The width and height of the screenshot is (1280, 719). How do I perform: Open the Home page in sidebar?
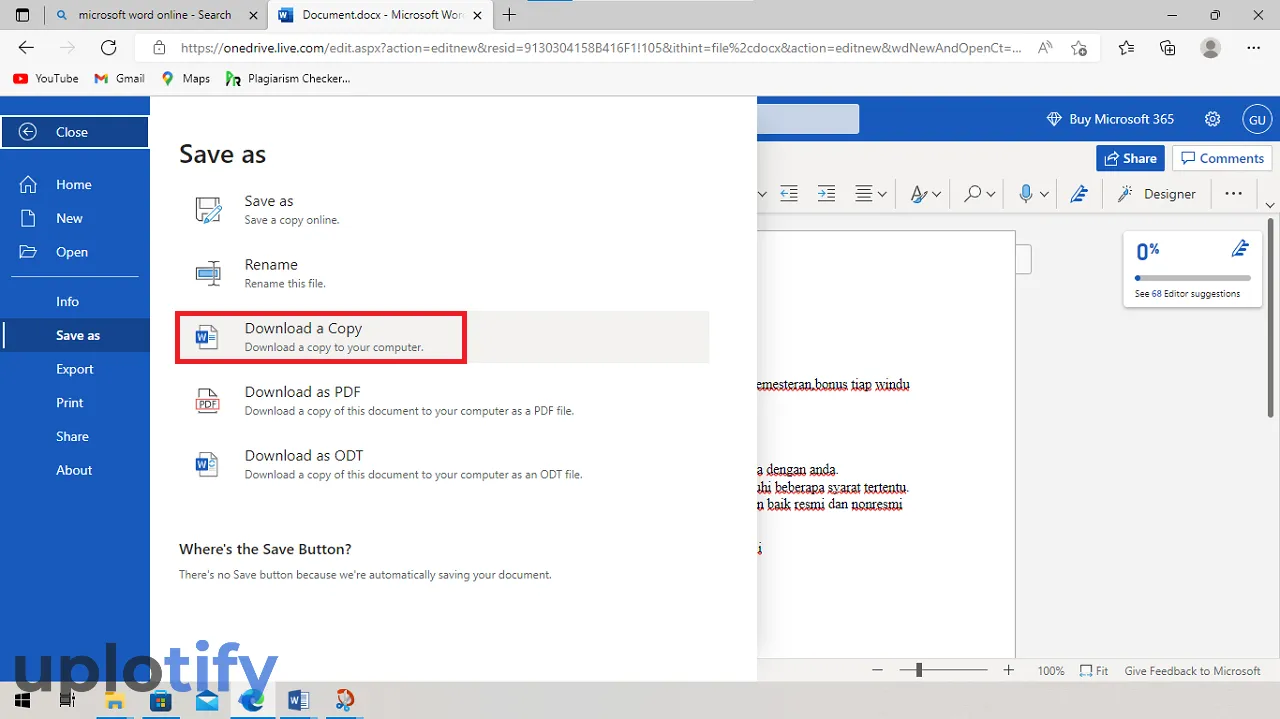(x=74, y=184)
